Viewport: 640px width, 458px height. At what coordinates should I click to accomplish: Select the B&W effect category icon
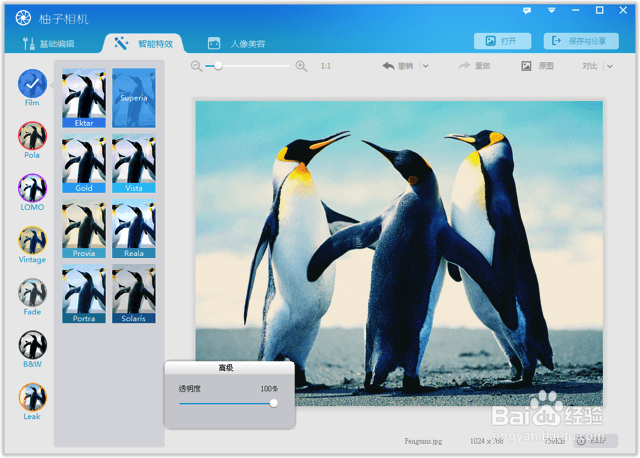(32, 345)
